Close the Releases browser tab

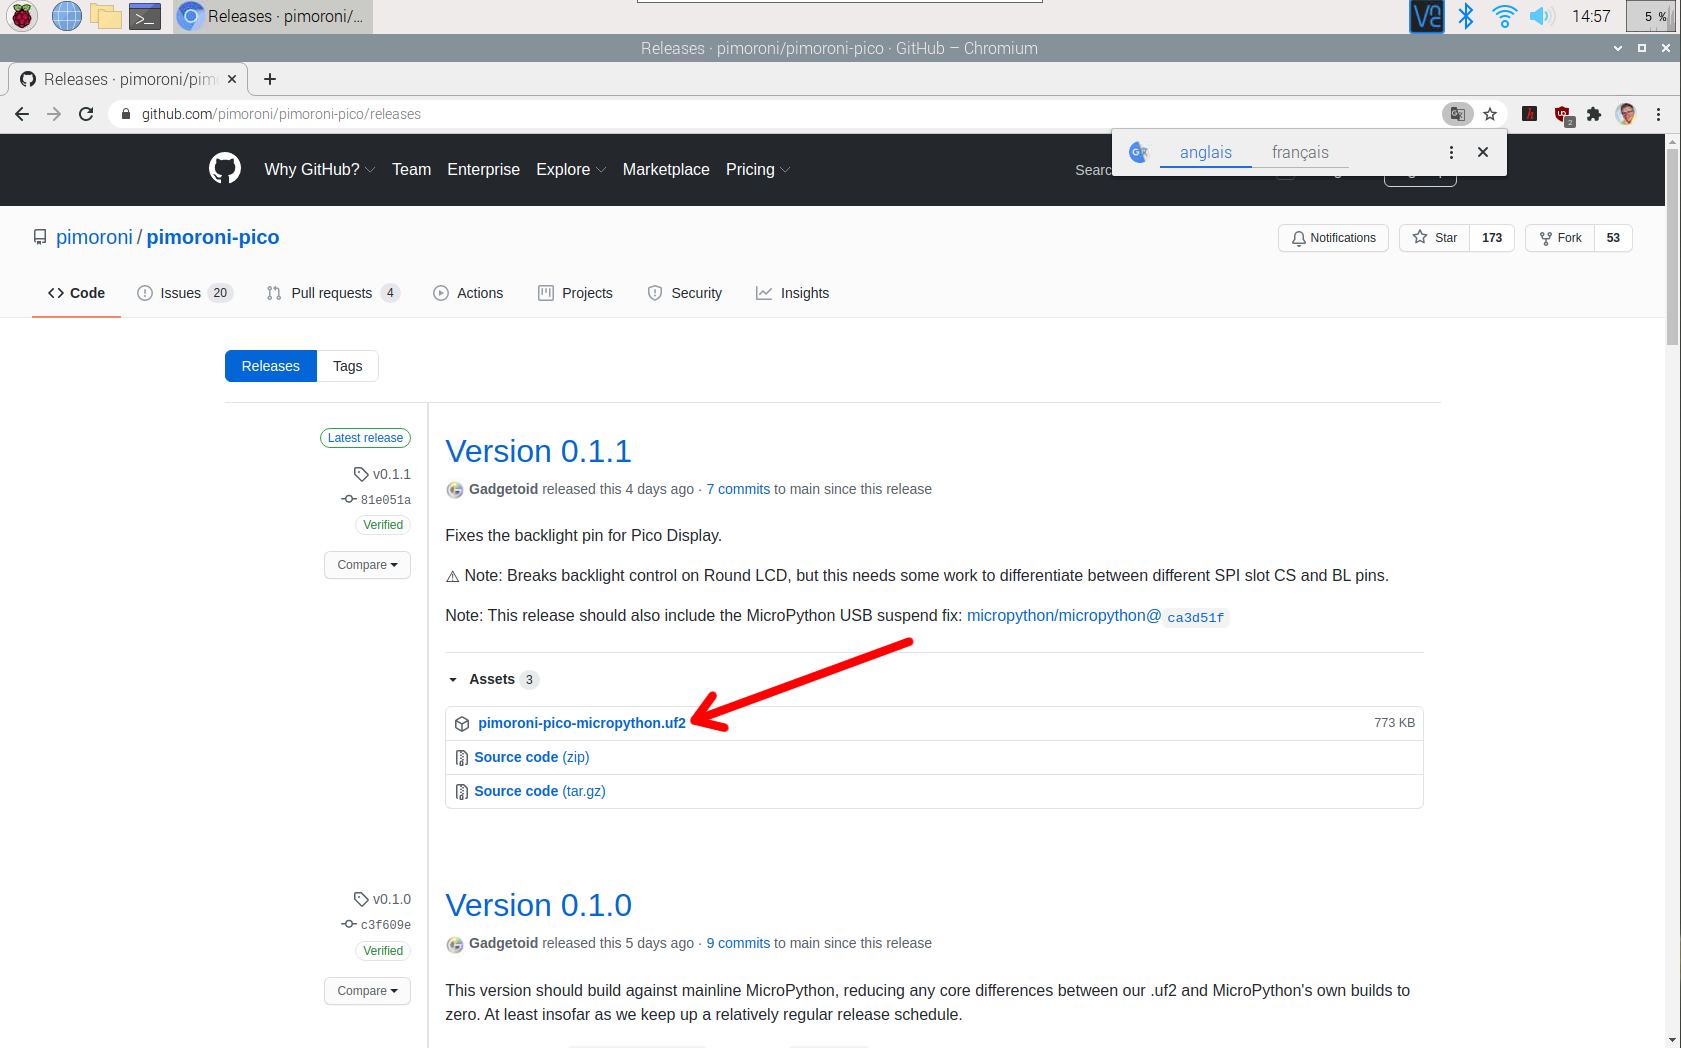232,79
